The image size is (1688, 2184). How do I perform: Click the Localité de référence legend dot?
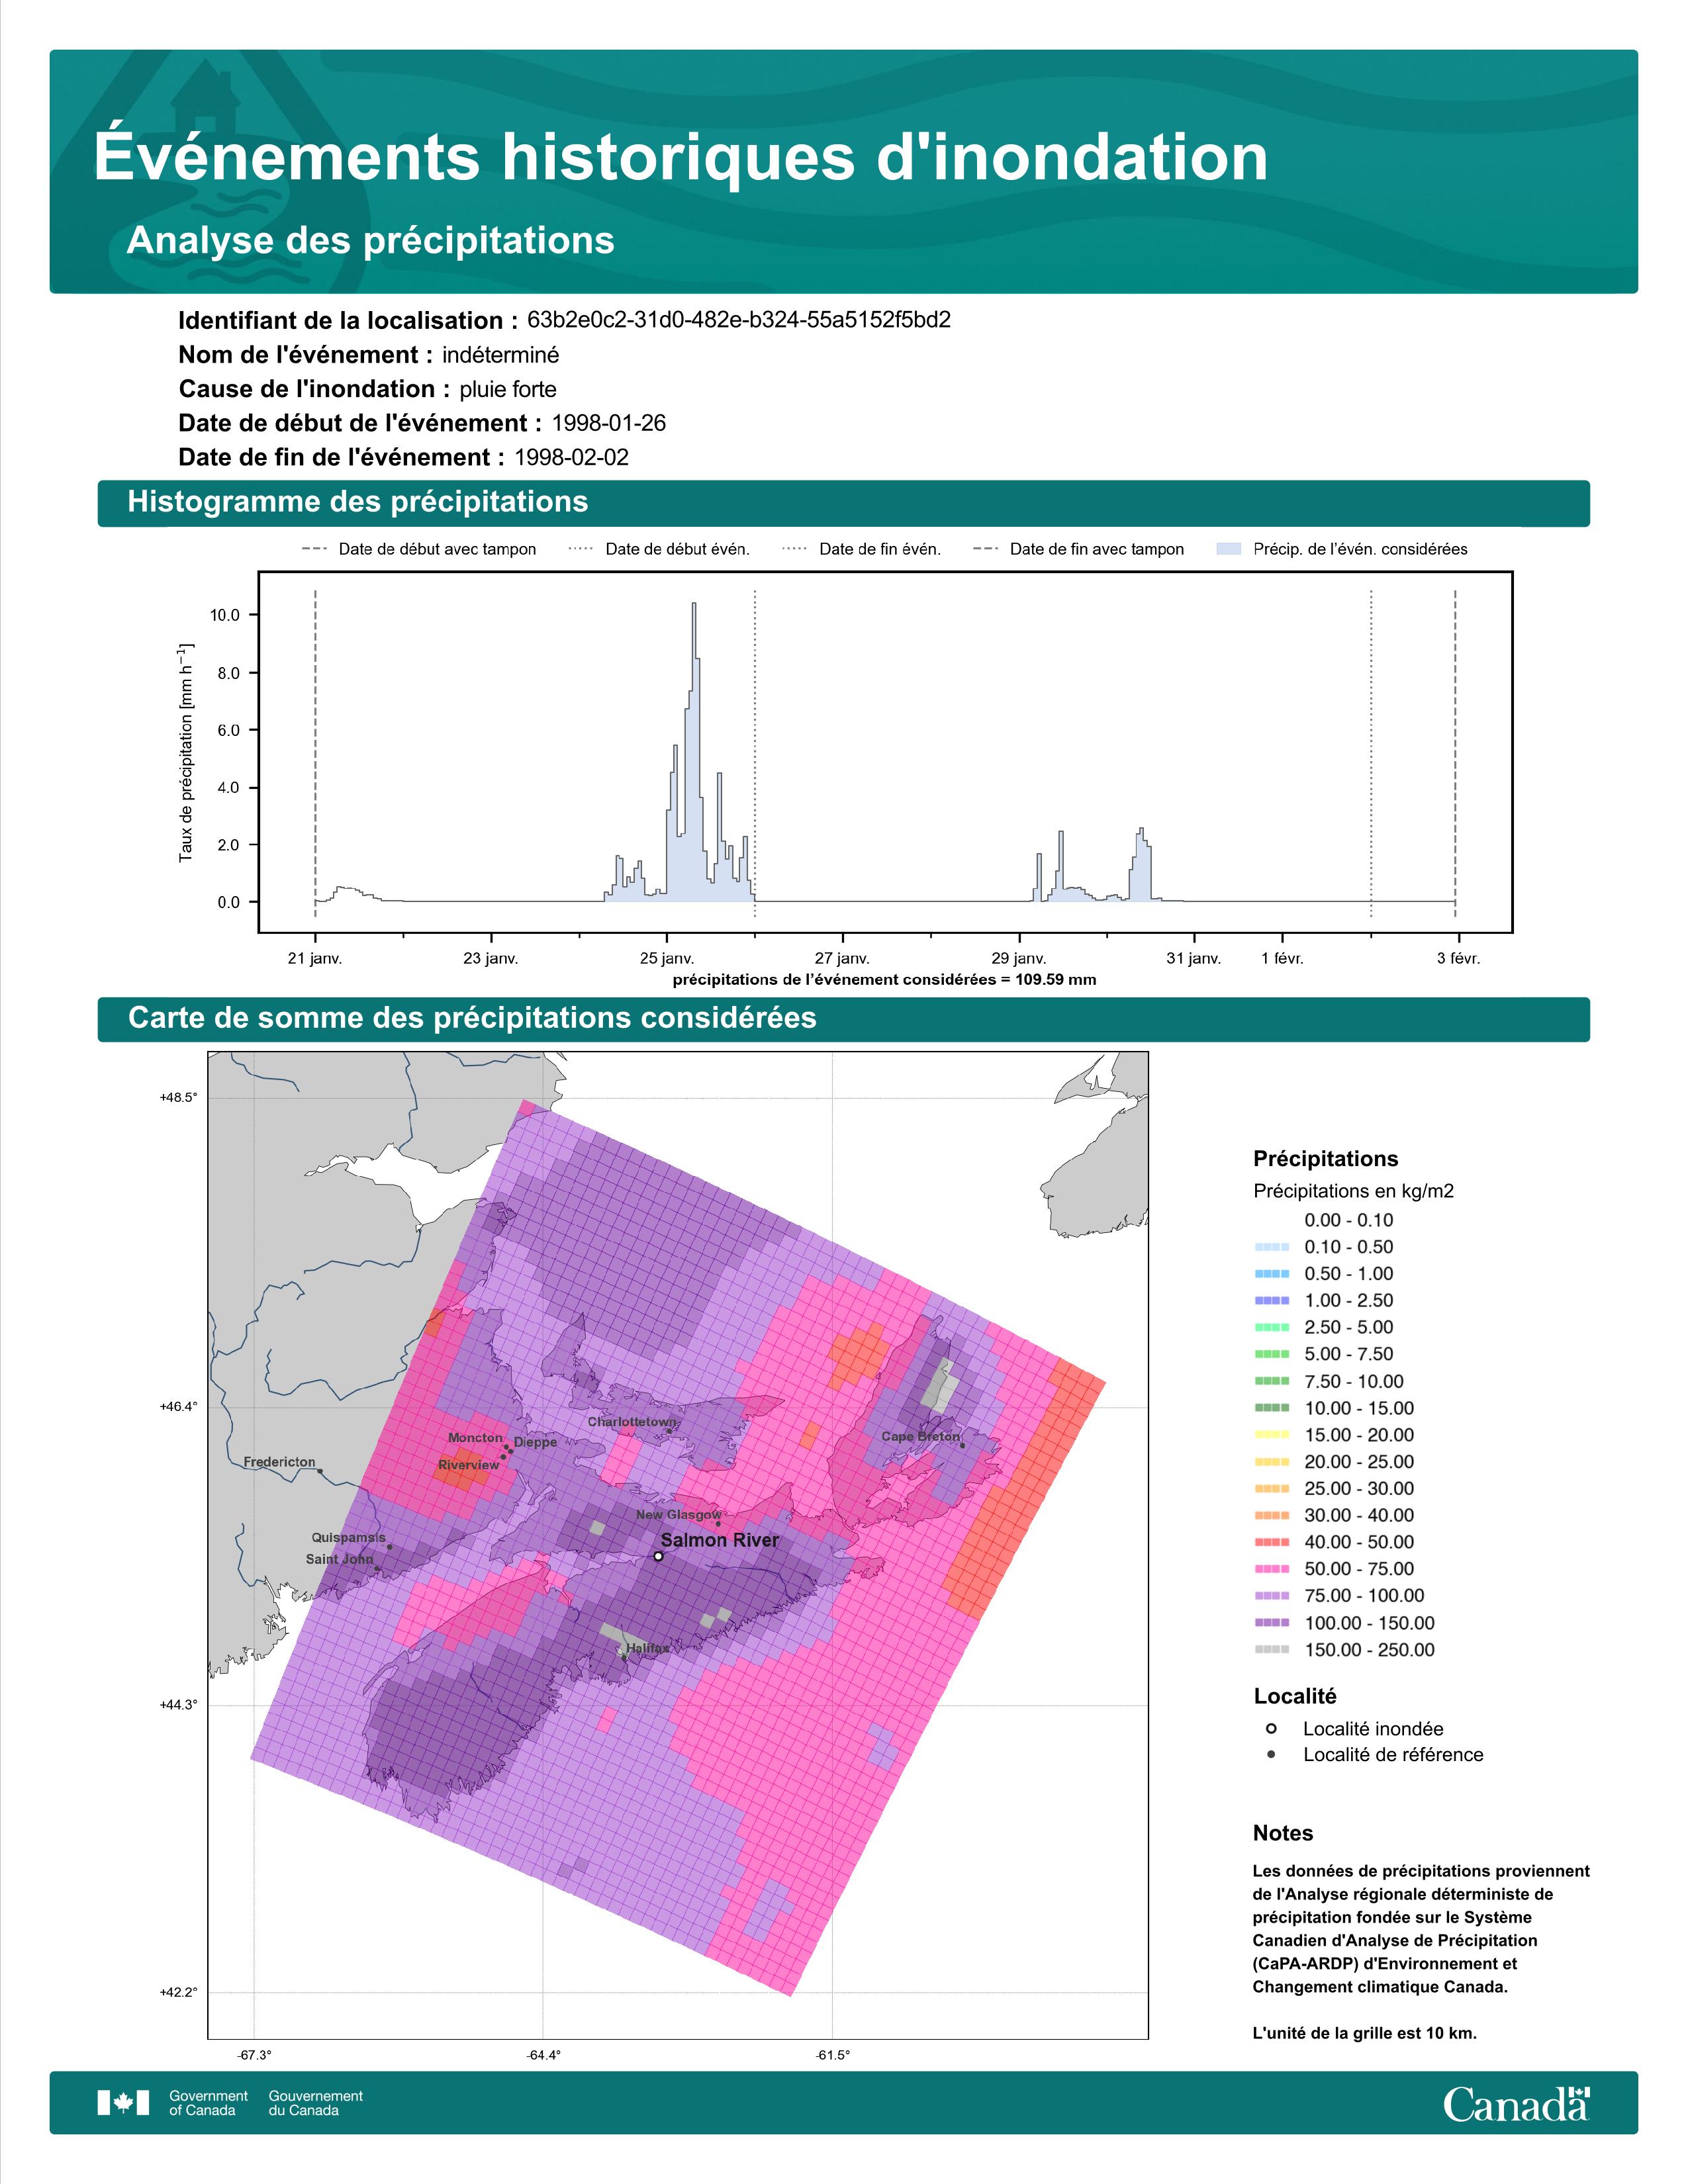1271,1754
